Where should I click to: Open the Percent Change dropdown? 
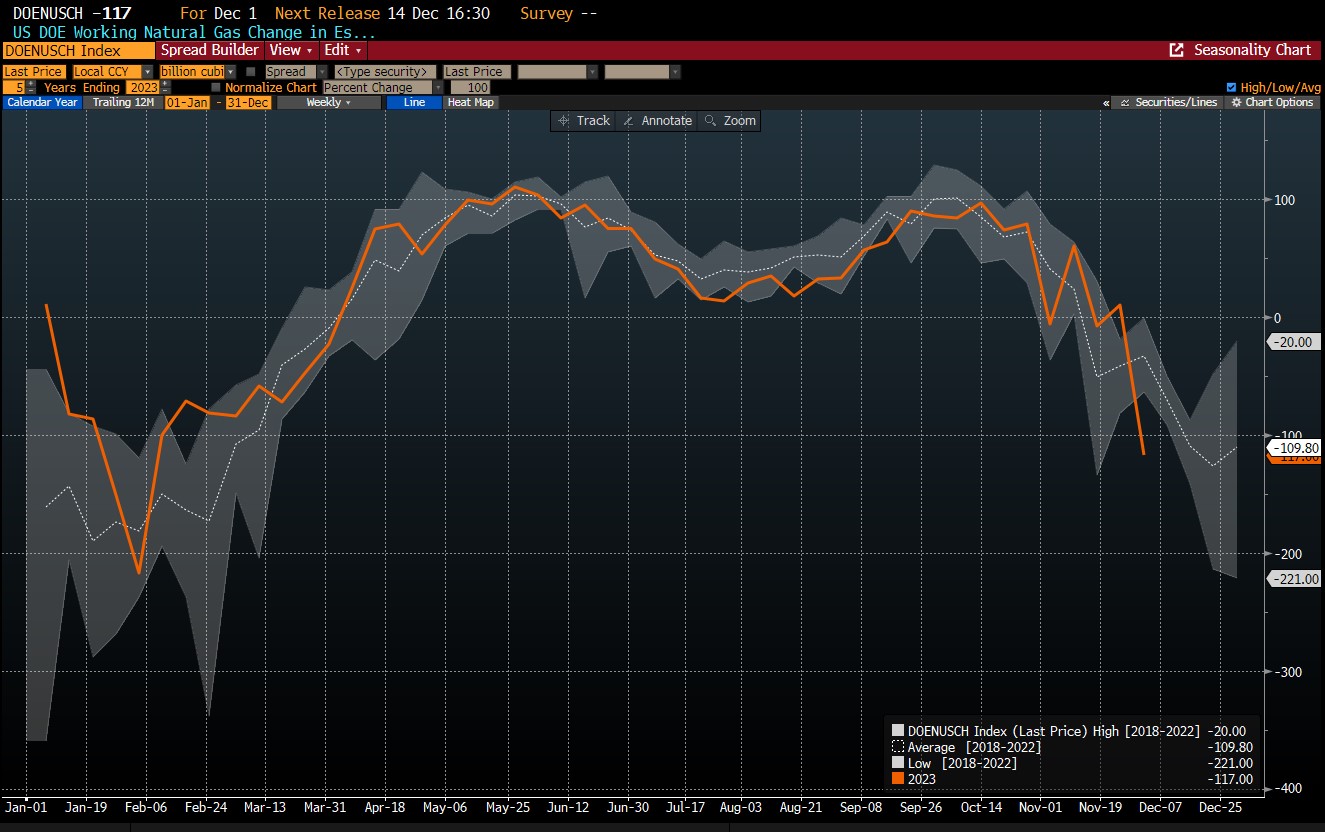pyautogui.click(x=383, y=88)
